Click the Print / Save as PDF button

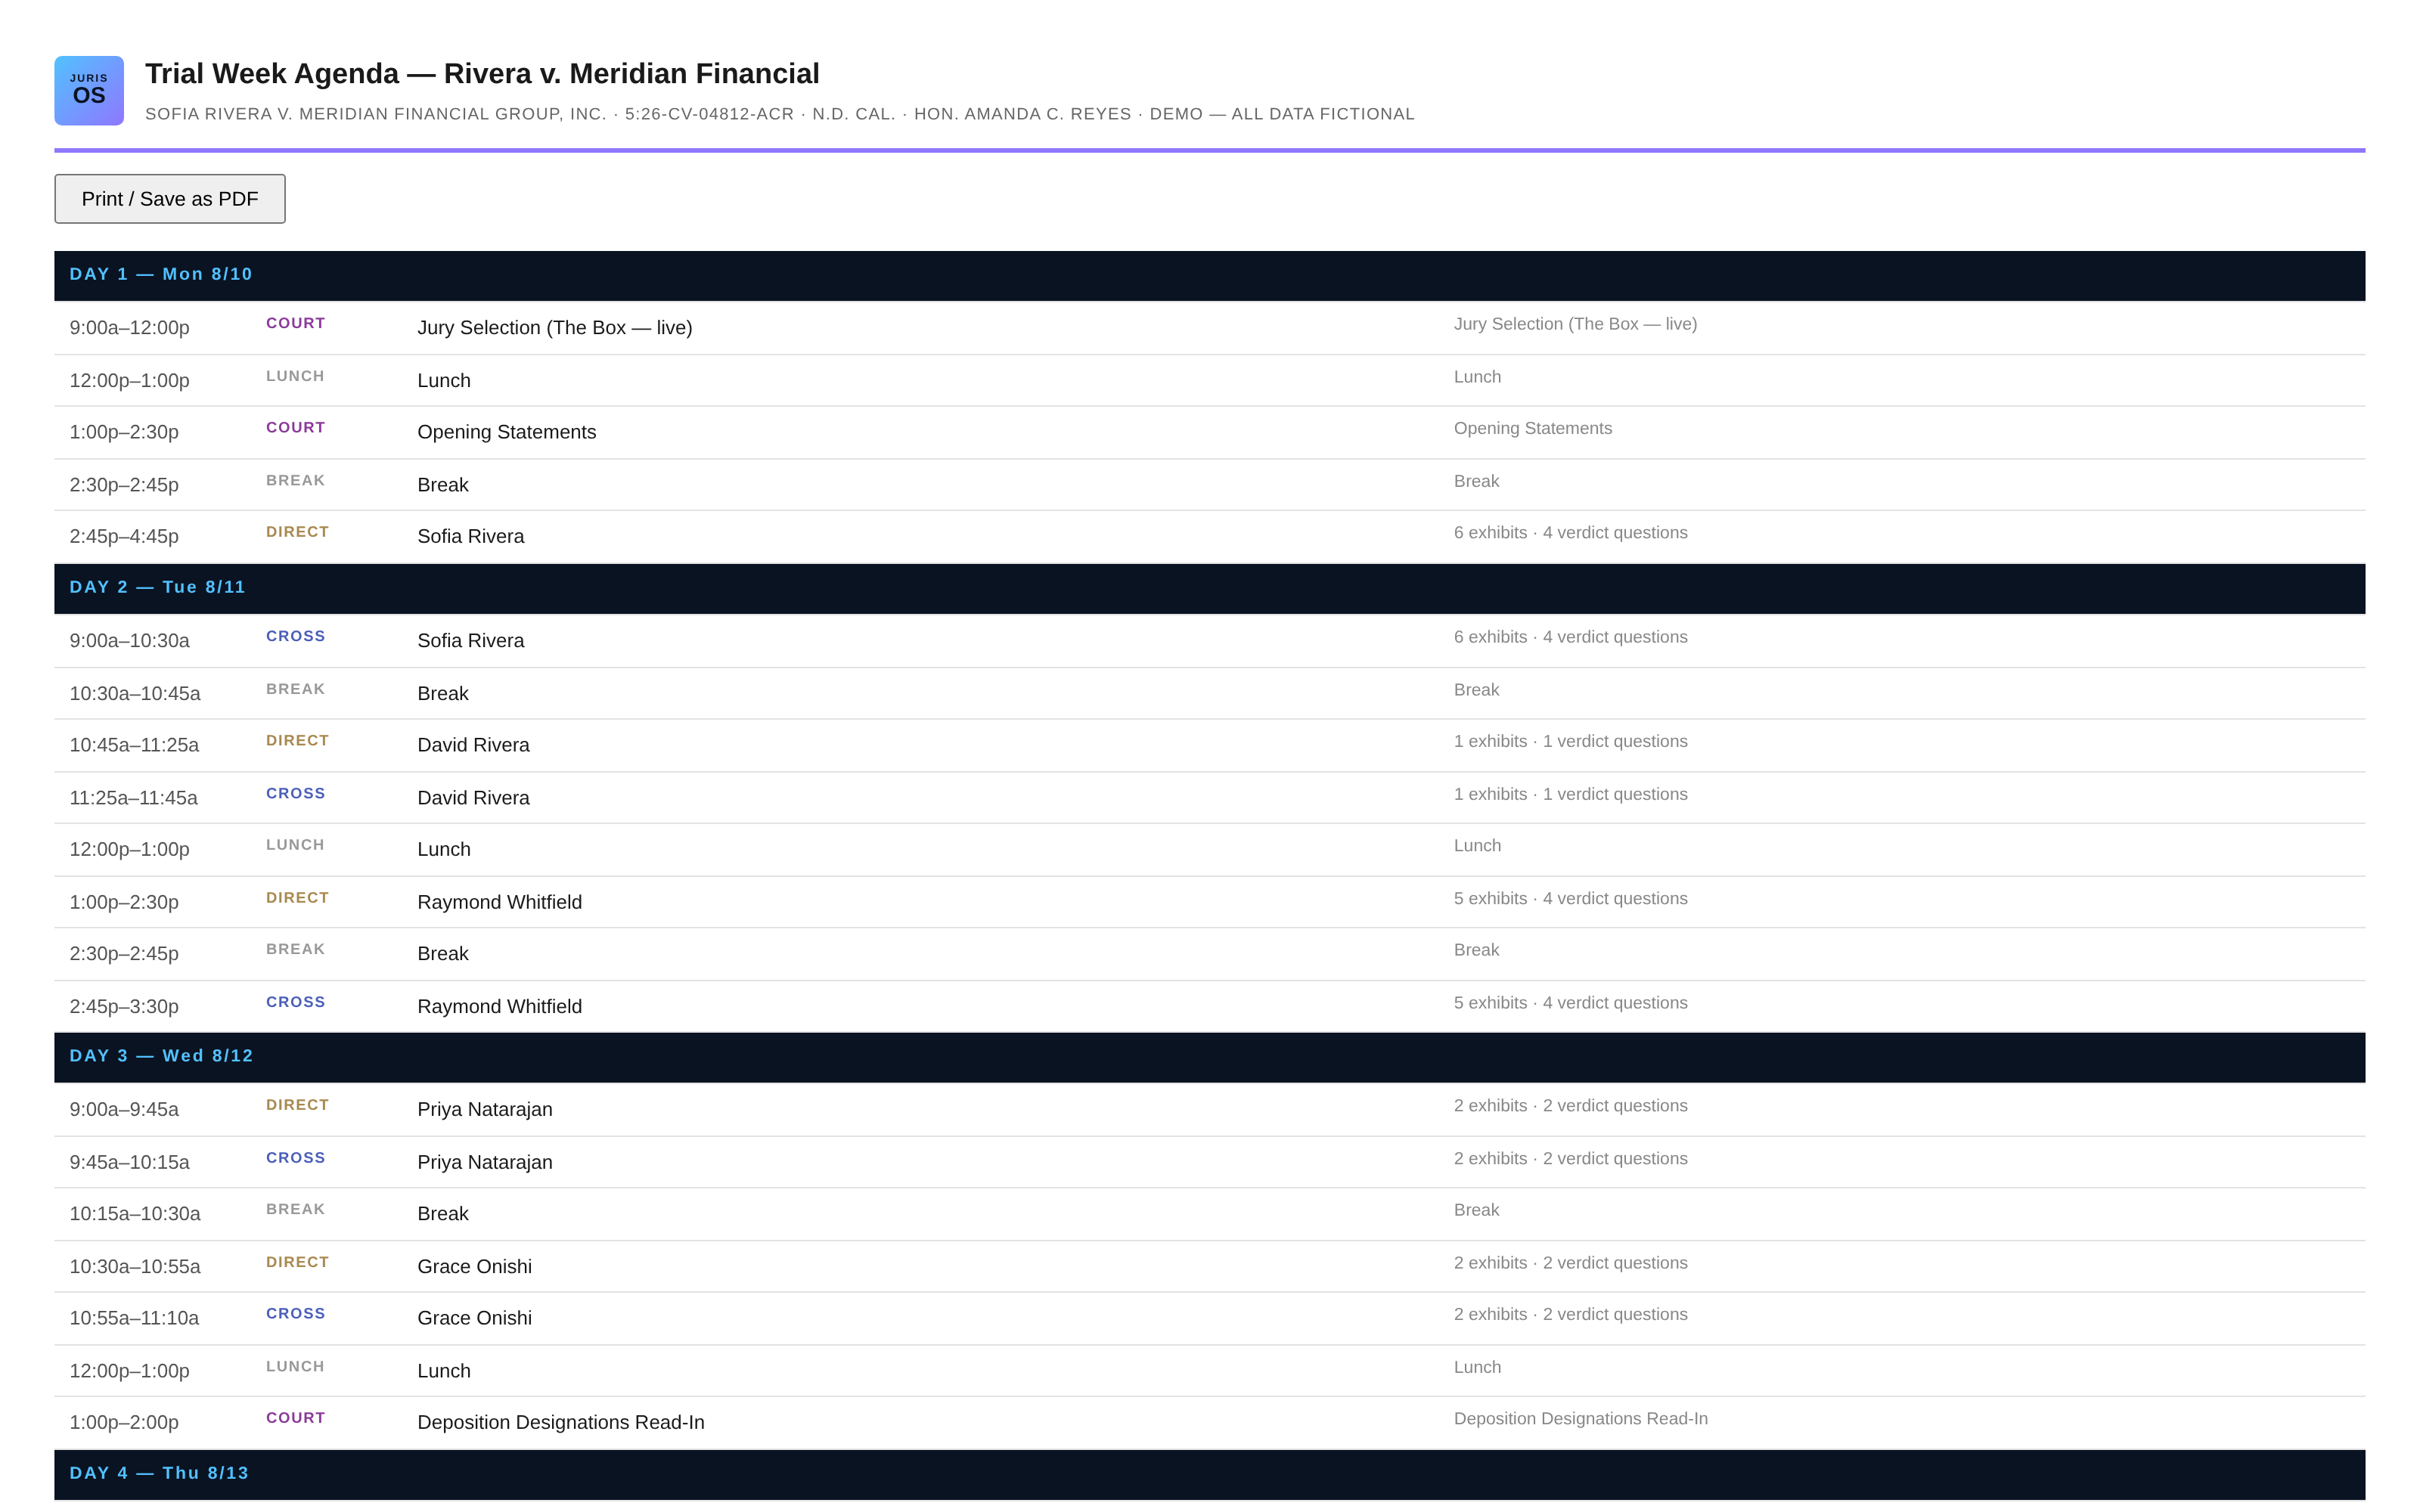coord(170,199)
